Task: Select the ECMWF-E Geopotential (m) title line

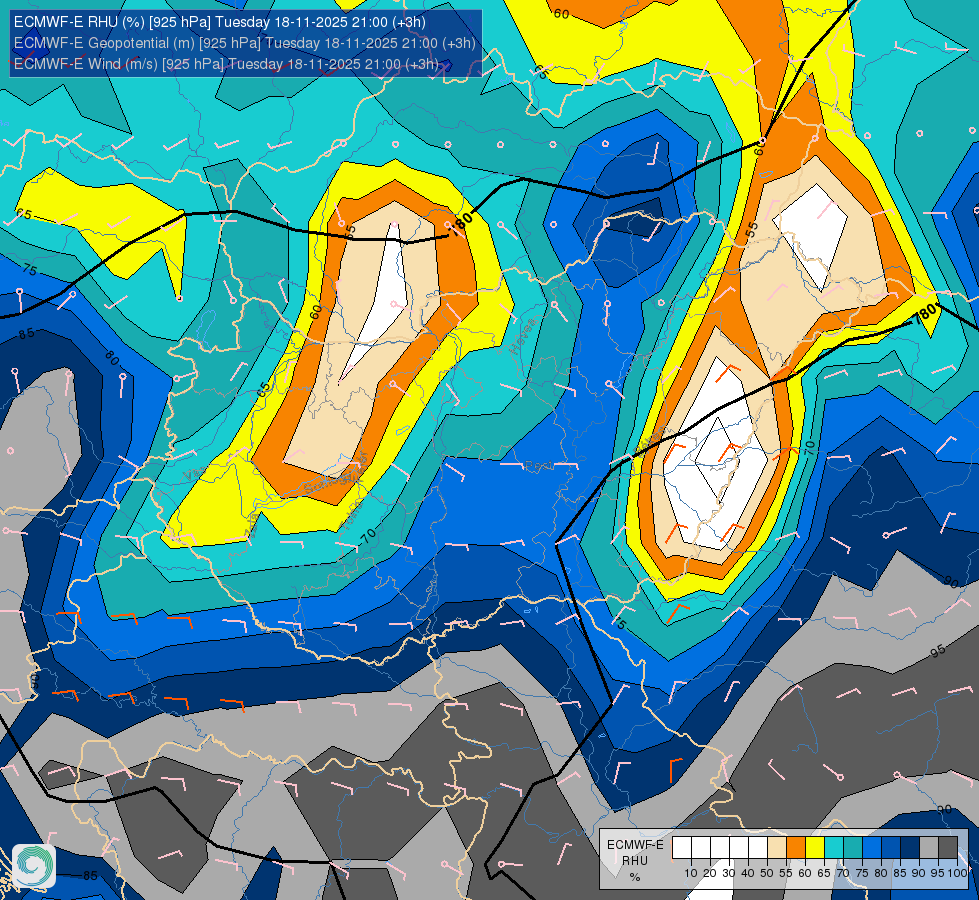Action: 245,43
